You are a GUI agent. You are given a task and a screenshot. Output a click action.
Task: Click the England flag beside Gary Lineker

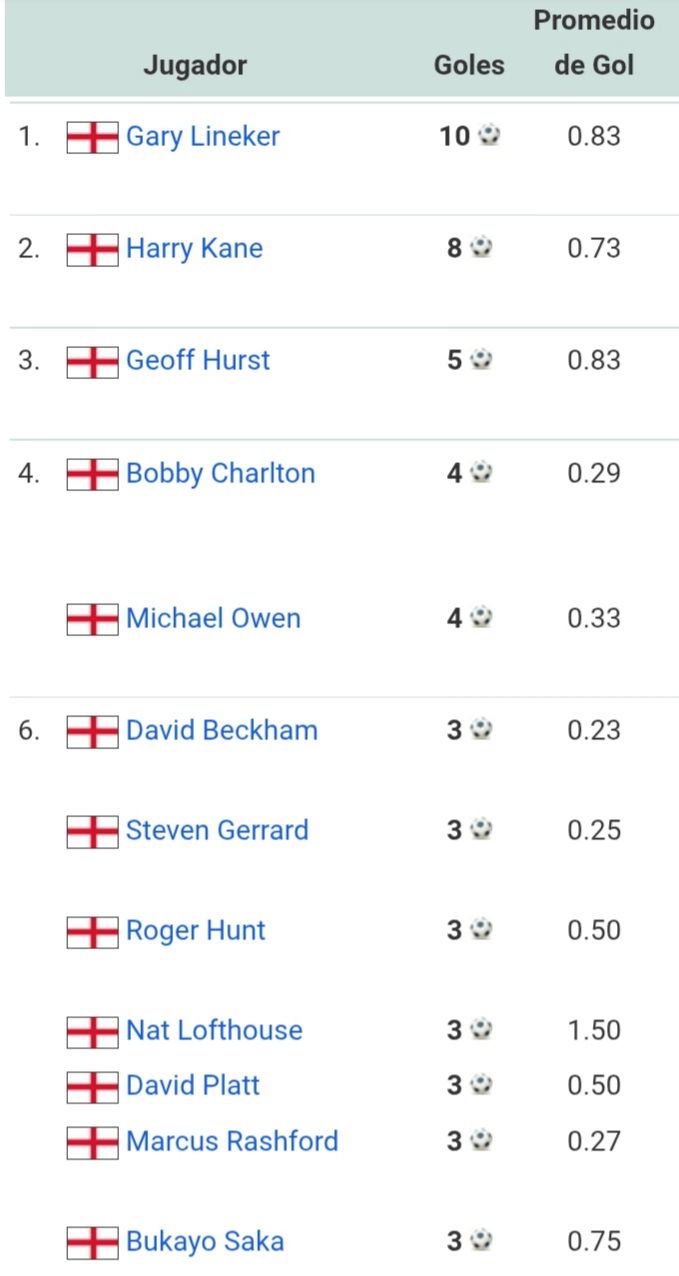[x=92, y=137]
